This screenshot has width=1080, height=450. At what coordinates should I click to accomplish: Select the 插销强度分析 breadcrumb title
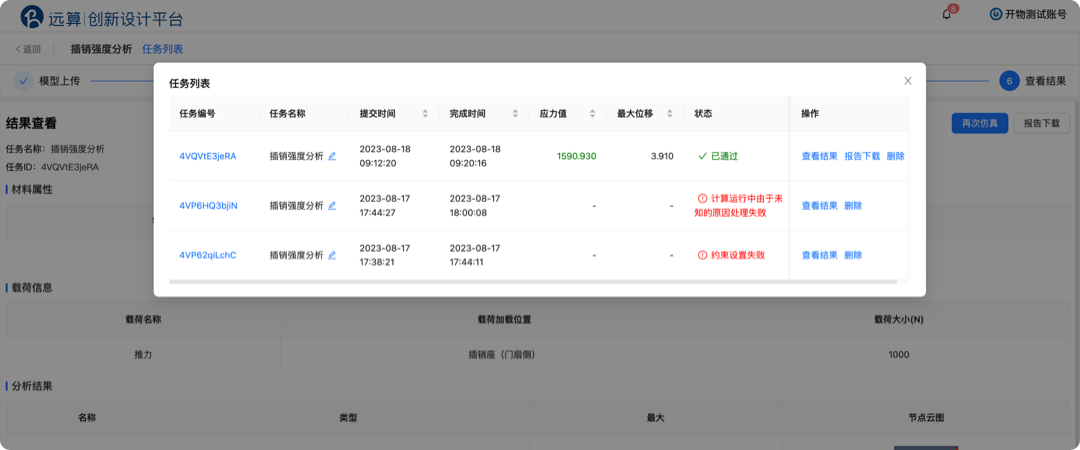(x=101, y=49)
